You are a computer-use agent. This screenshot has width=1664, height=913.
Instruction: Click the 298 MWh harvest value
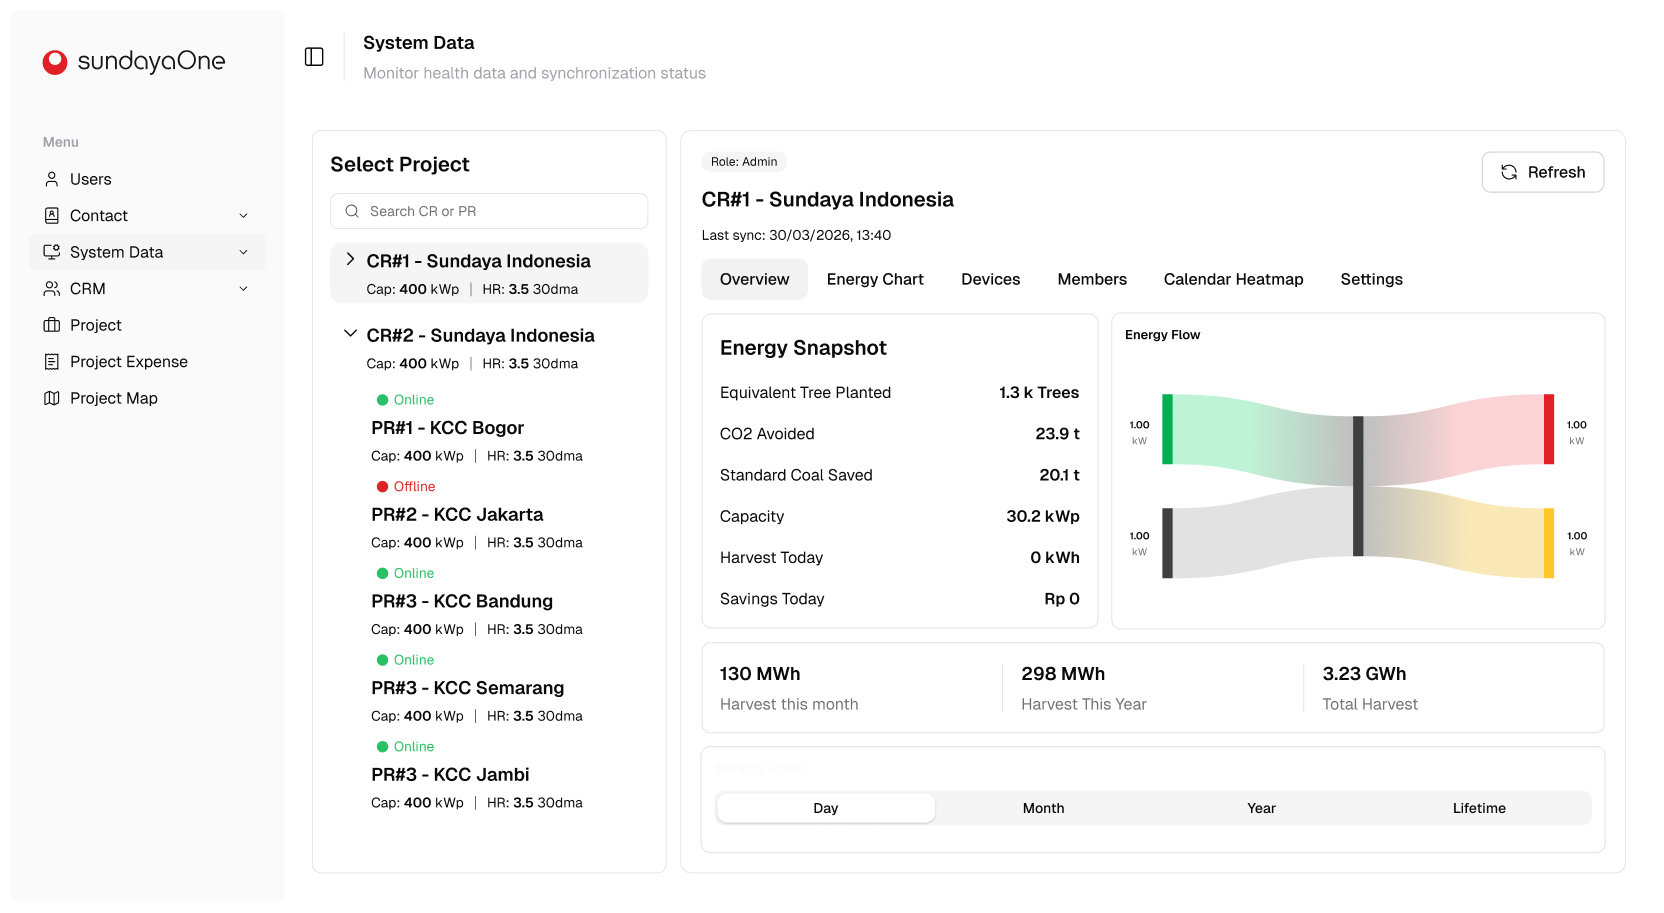tap(1063, 674)
